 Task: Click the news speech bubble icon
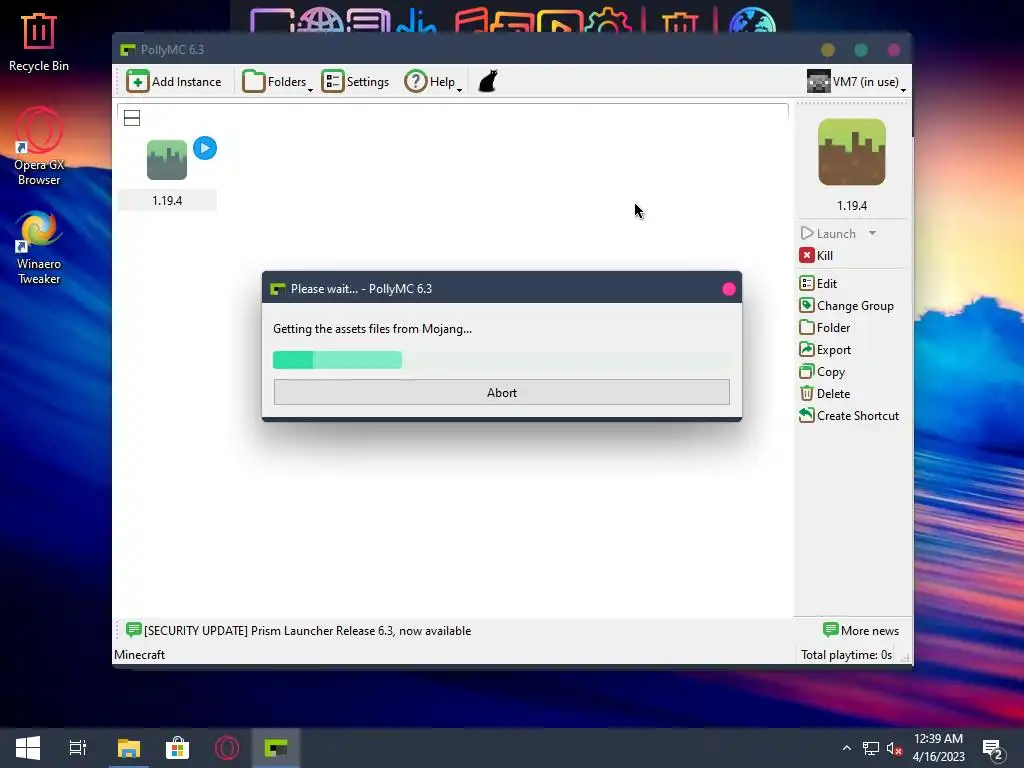pos(133,630)
